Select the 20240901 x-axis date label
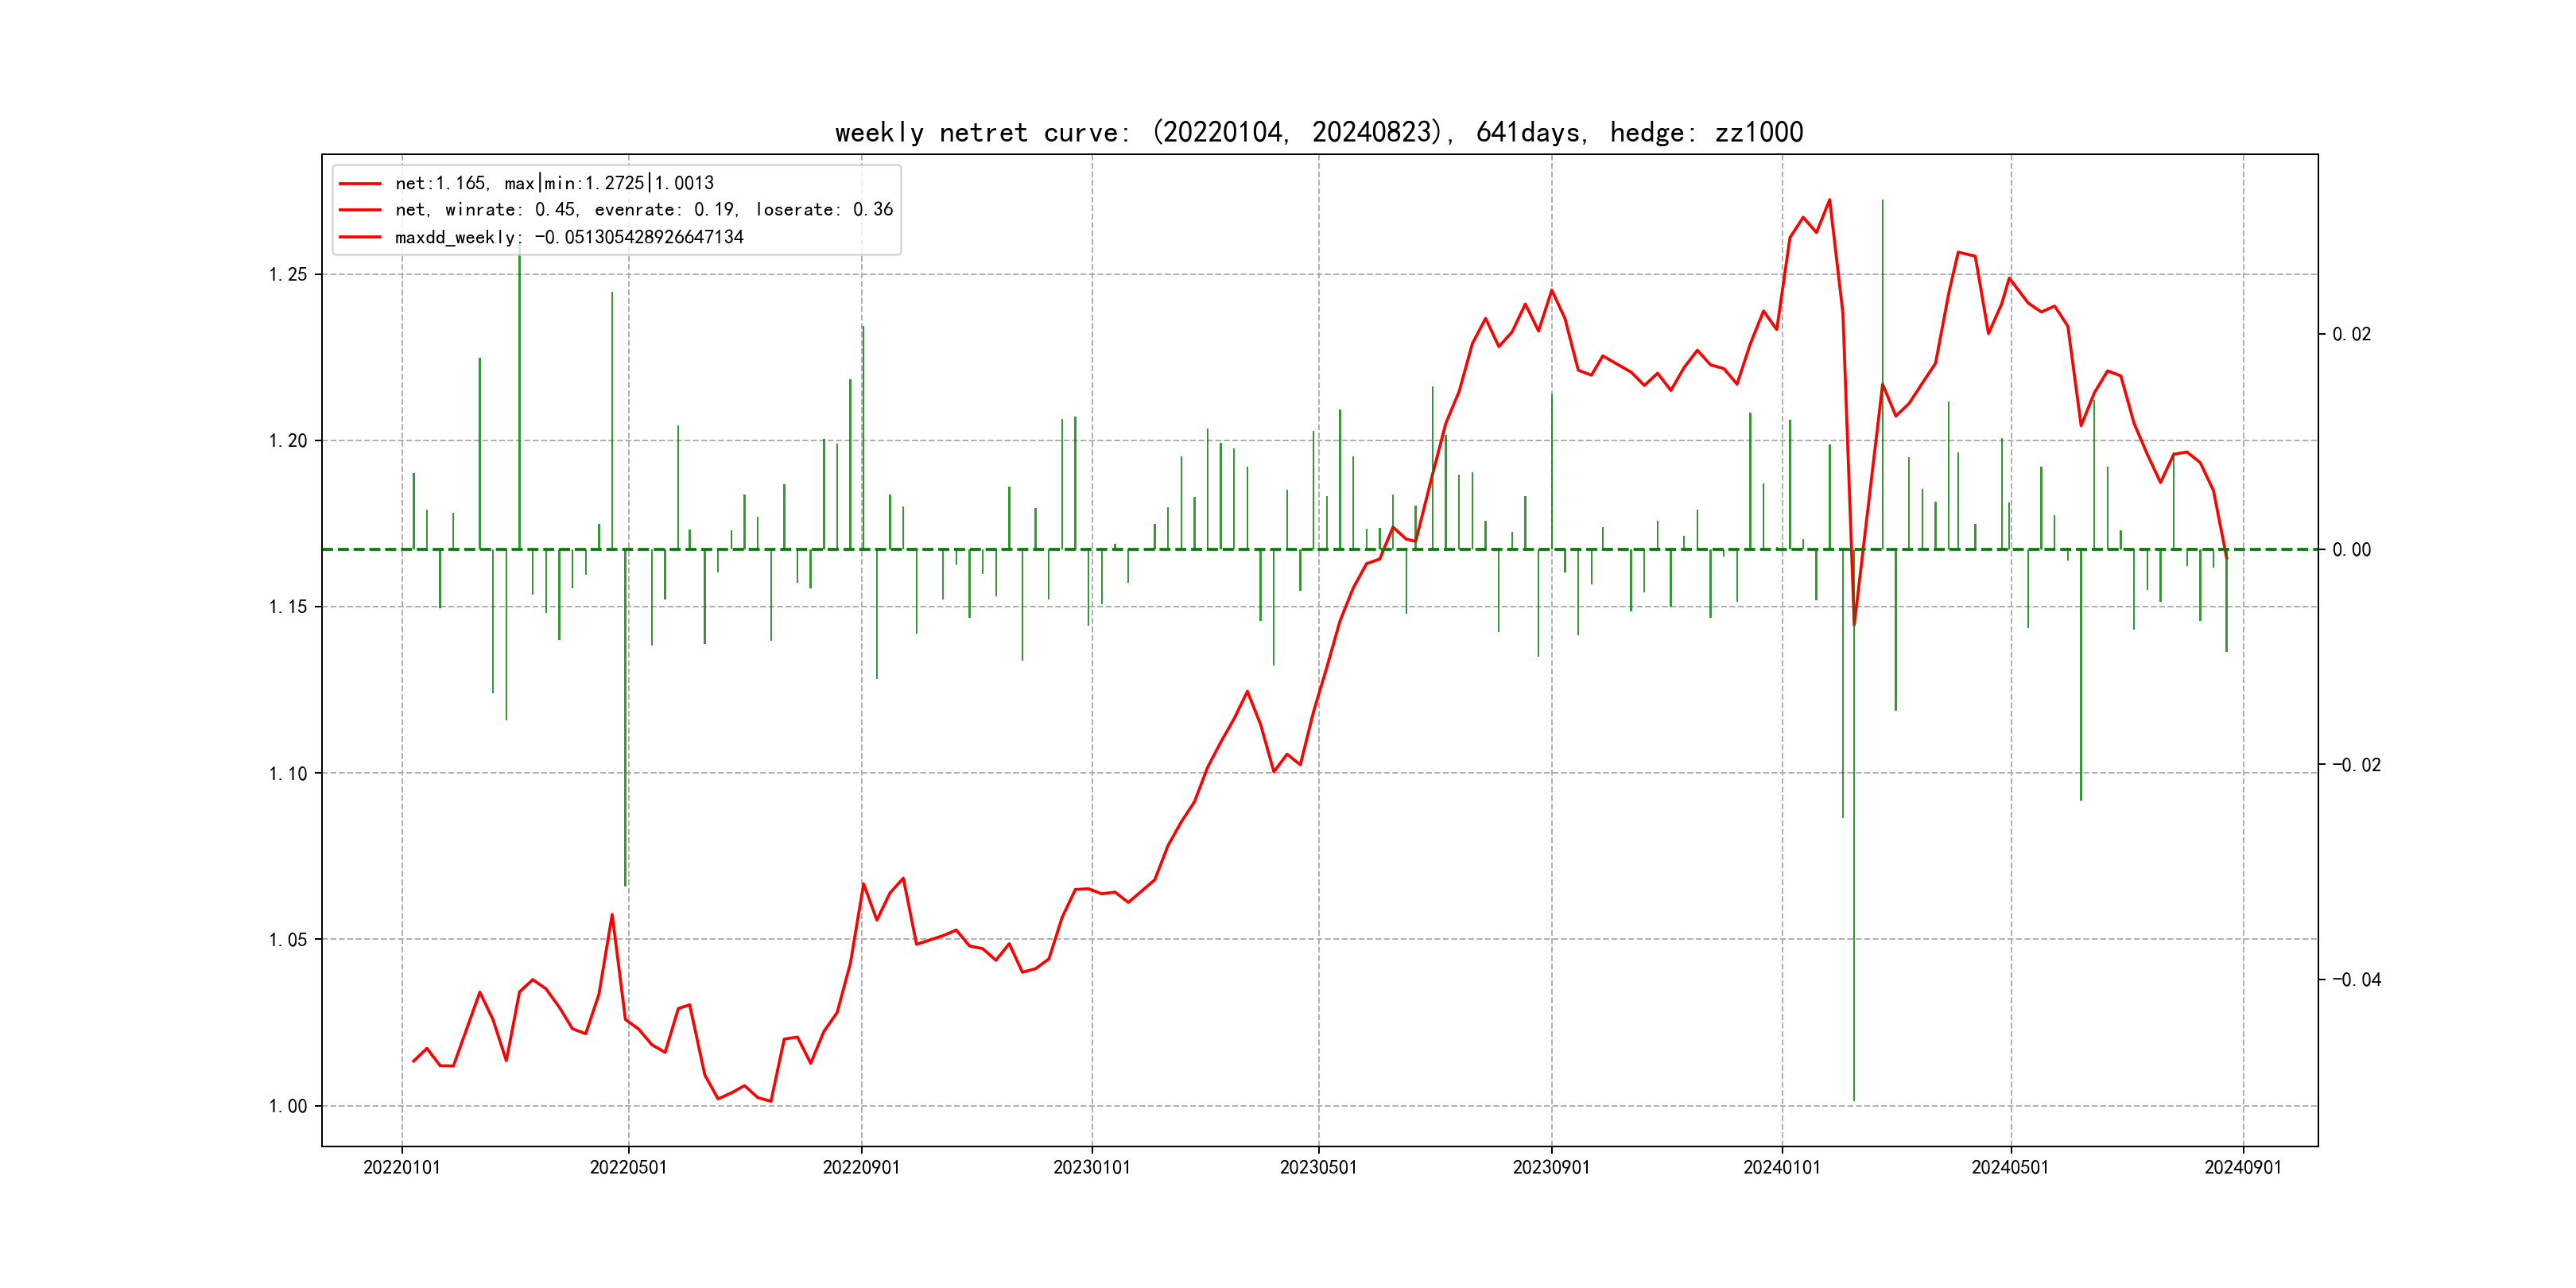 tap(2243, 1168)
